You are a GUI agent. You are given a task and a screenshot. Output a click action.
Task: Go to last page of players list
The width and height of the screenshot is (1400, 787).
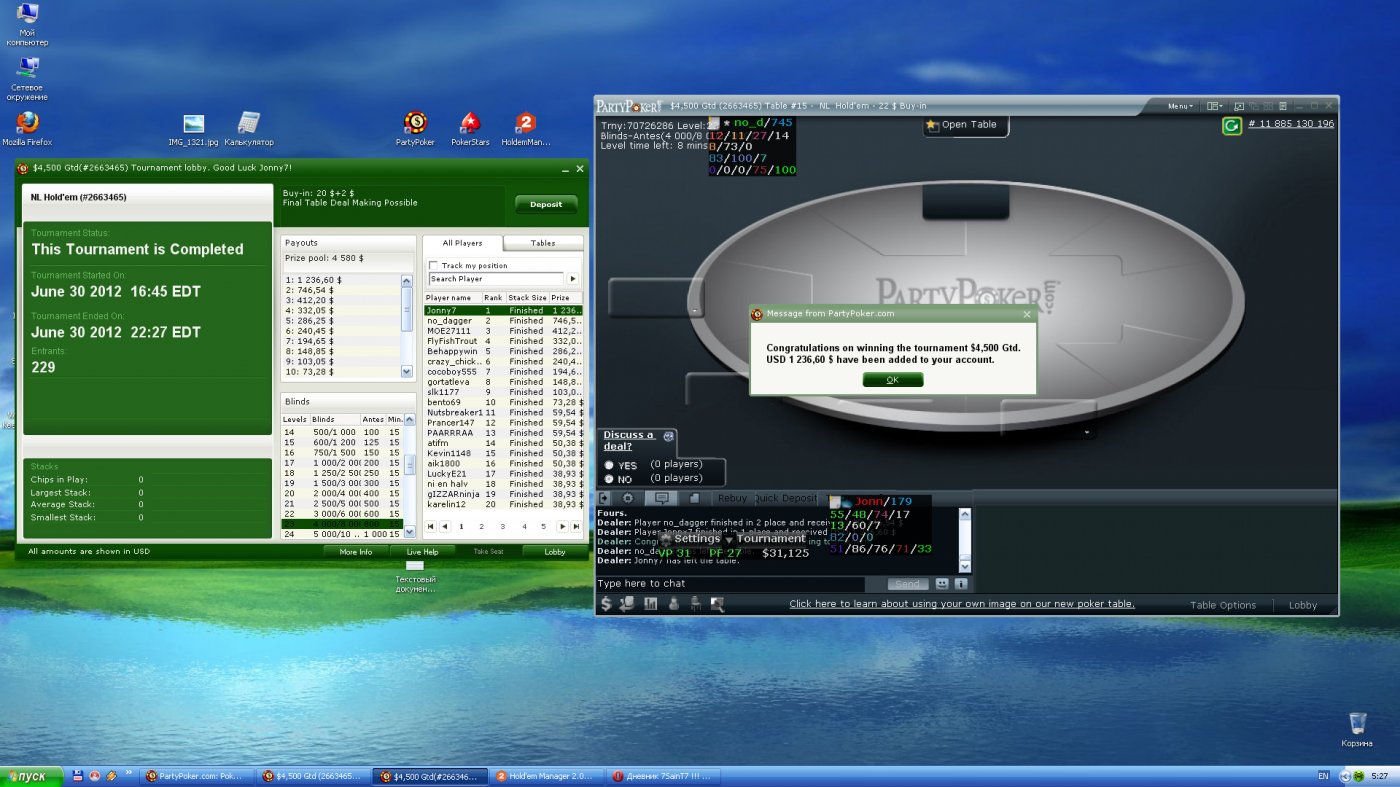pos(576,526)
